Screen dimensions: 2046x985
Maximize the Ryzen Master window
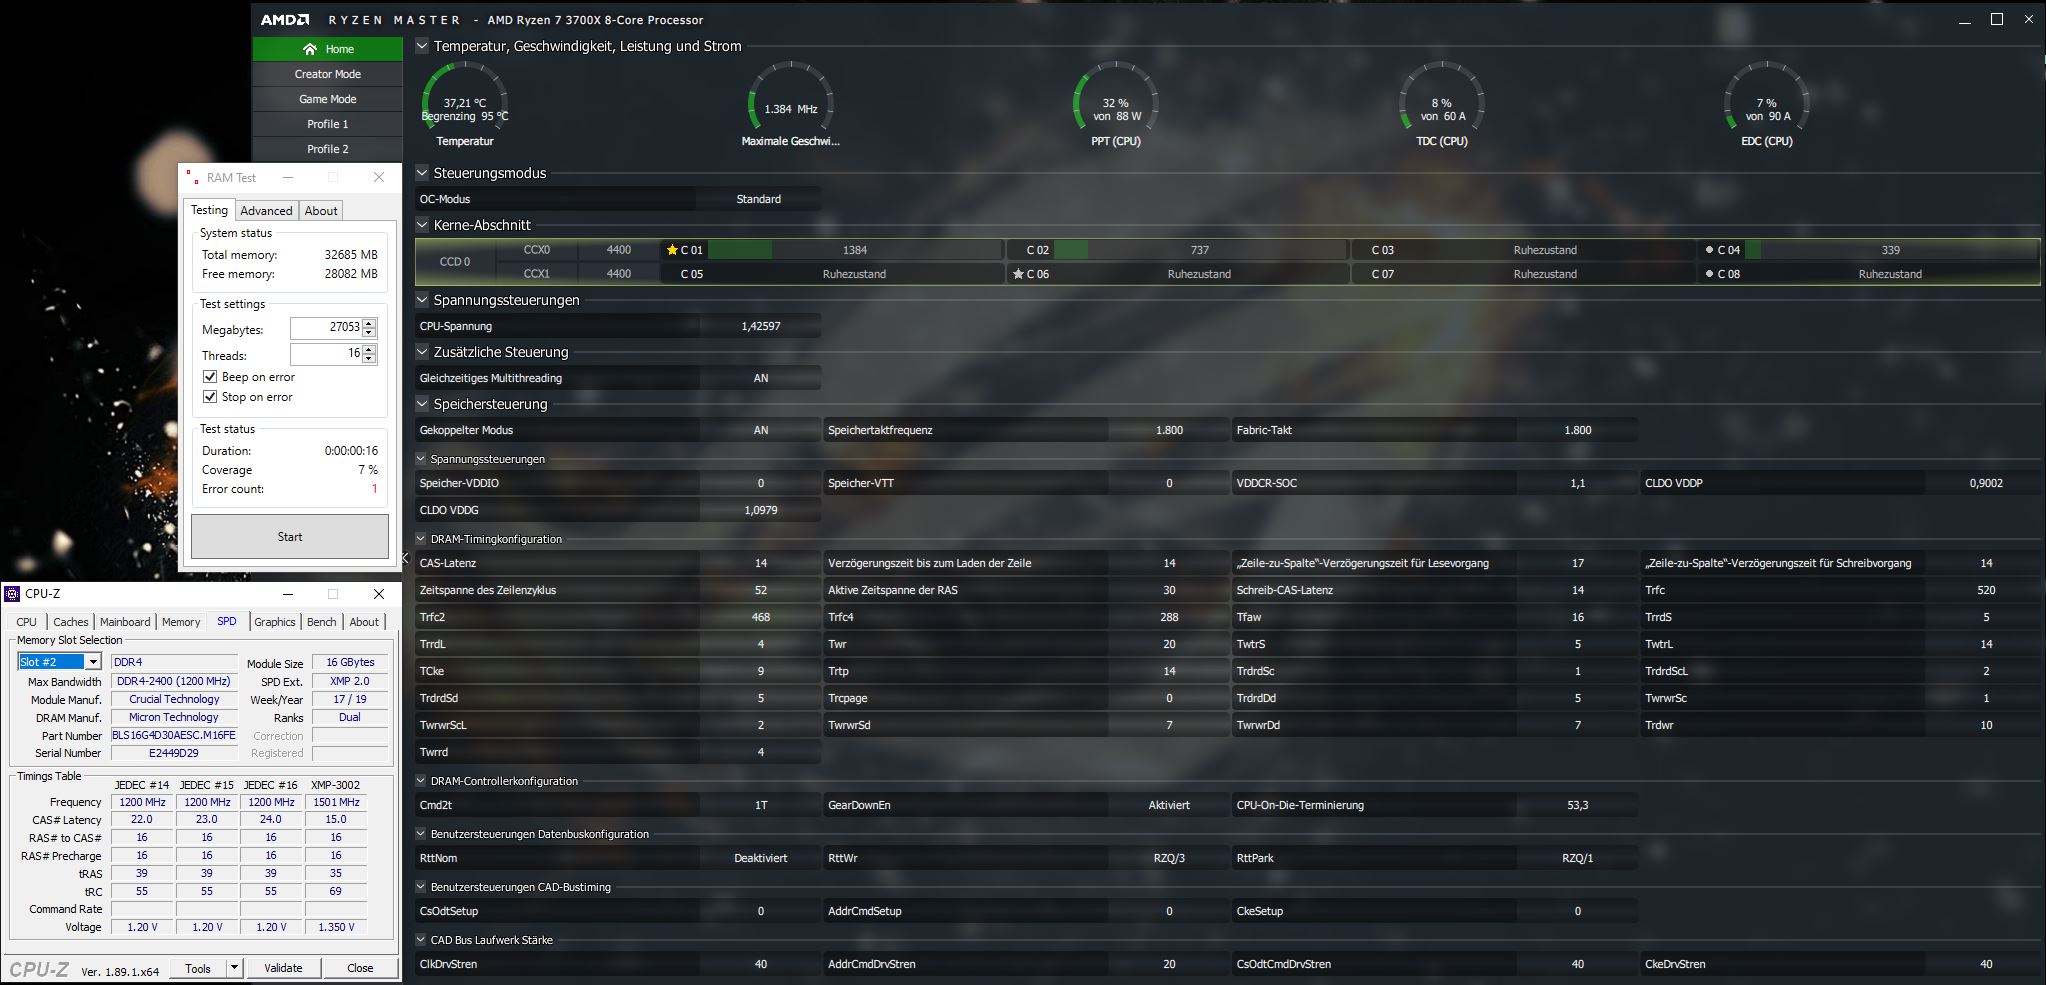pyautogui.click(x=1997, y=19)
